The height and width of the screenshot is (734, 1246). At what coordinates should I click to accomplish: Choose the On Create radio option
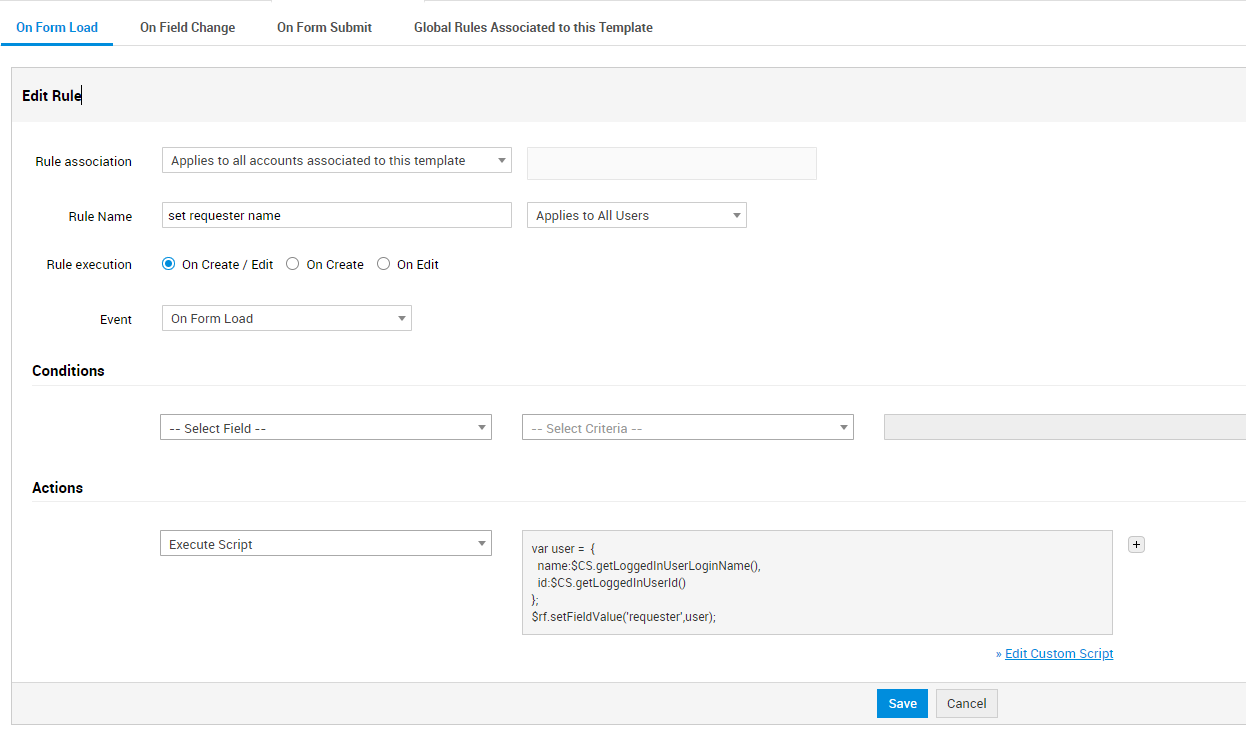pyautogui.click(x=293, y=265)
